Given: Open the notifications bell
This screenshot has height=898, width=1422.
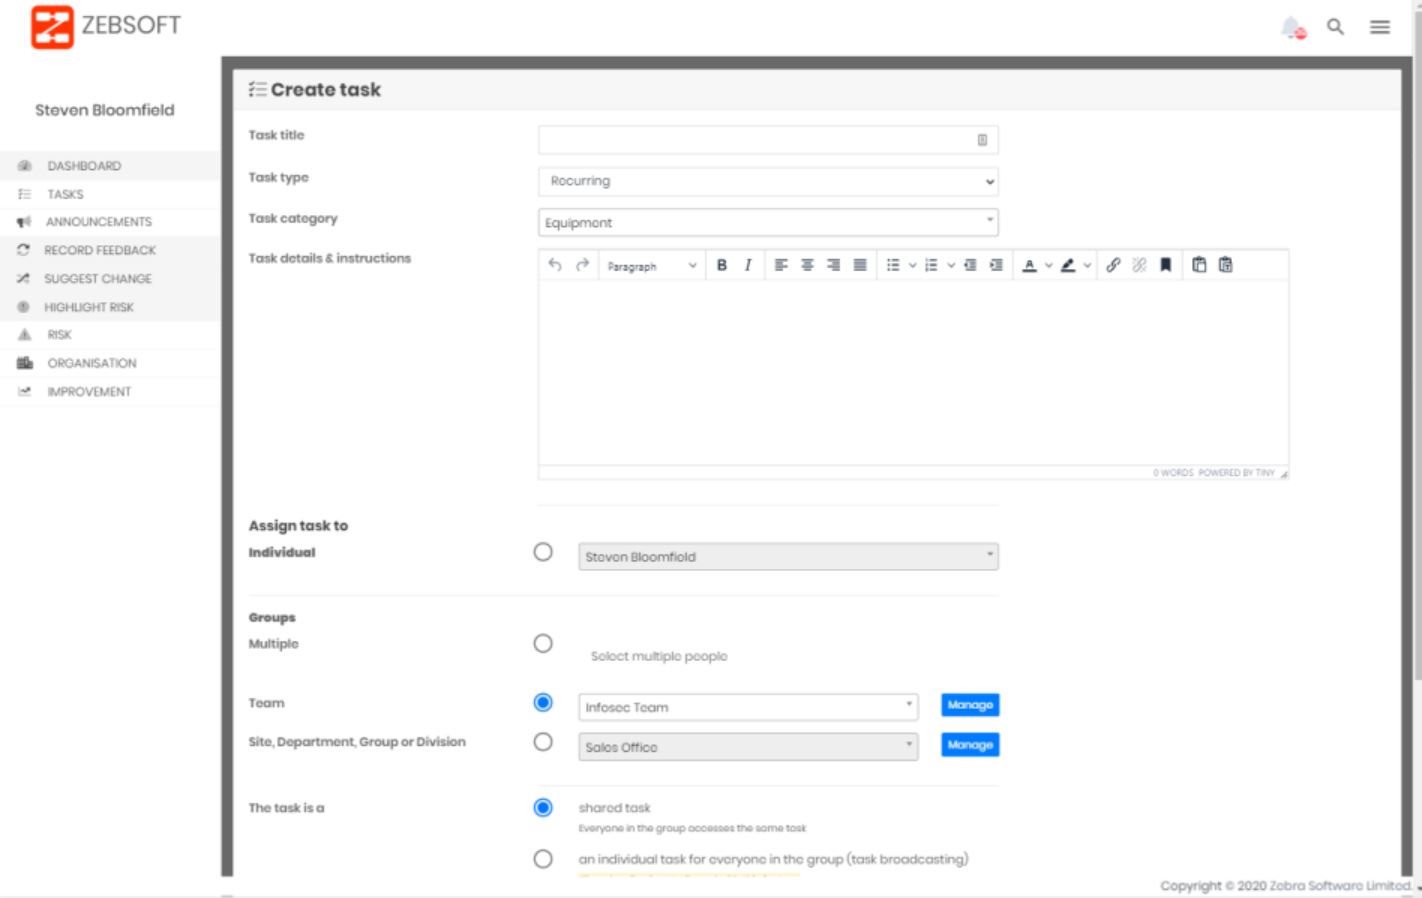Looking at the screenshot, I should pyautogui.click(x=1292, y=27).
